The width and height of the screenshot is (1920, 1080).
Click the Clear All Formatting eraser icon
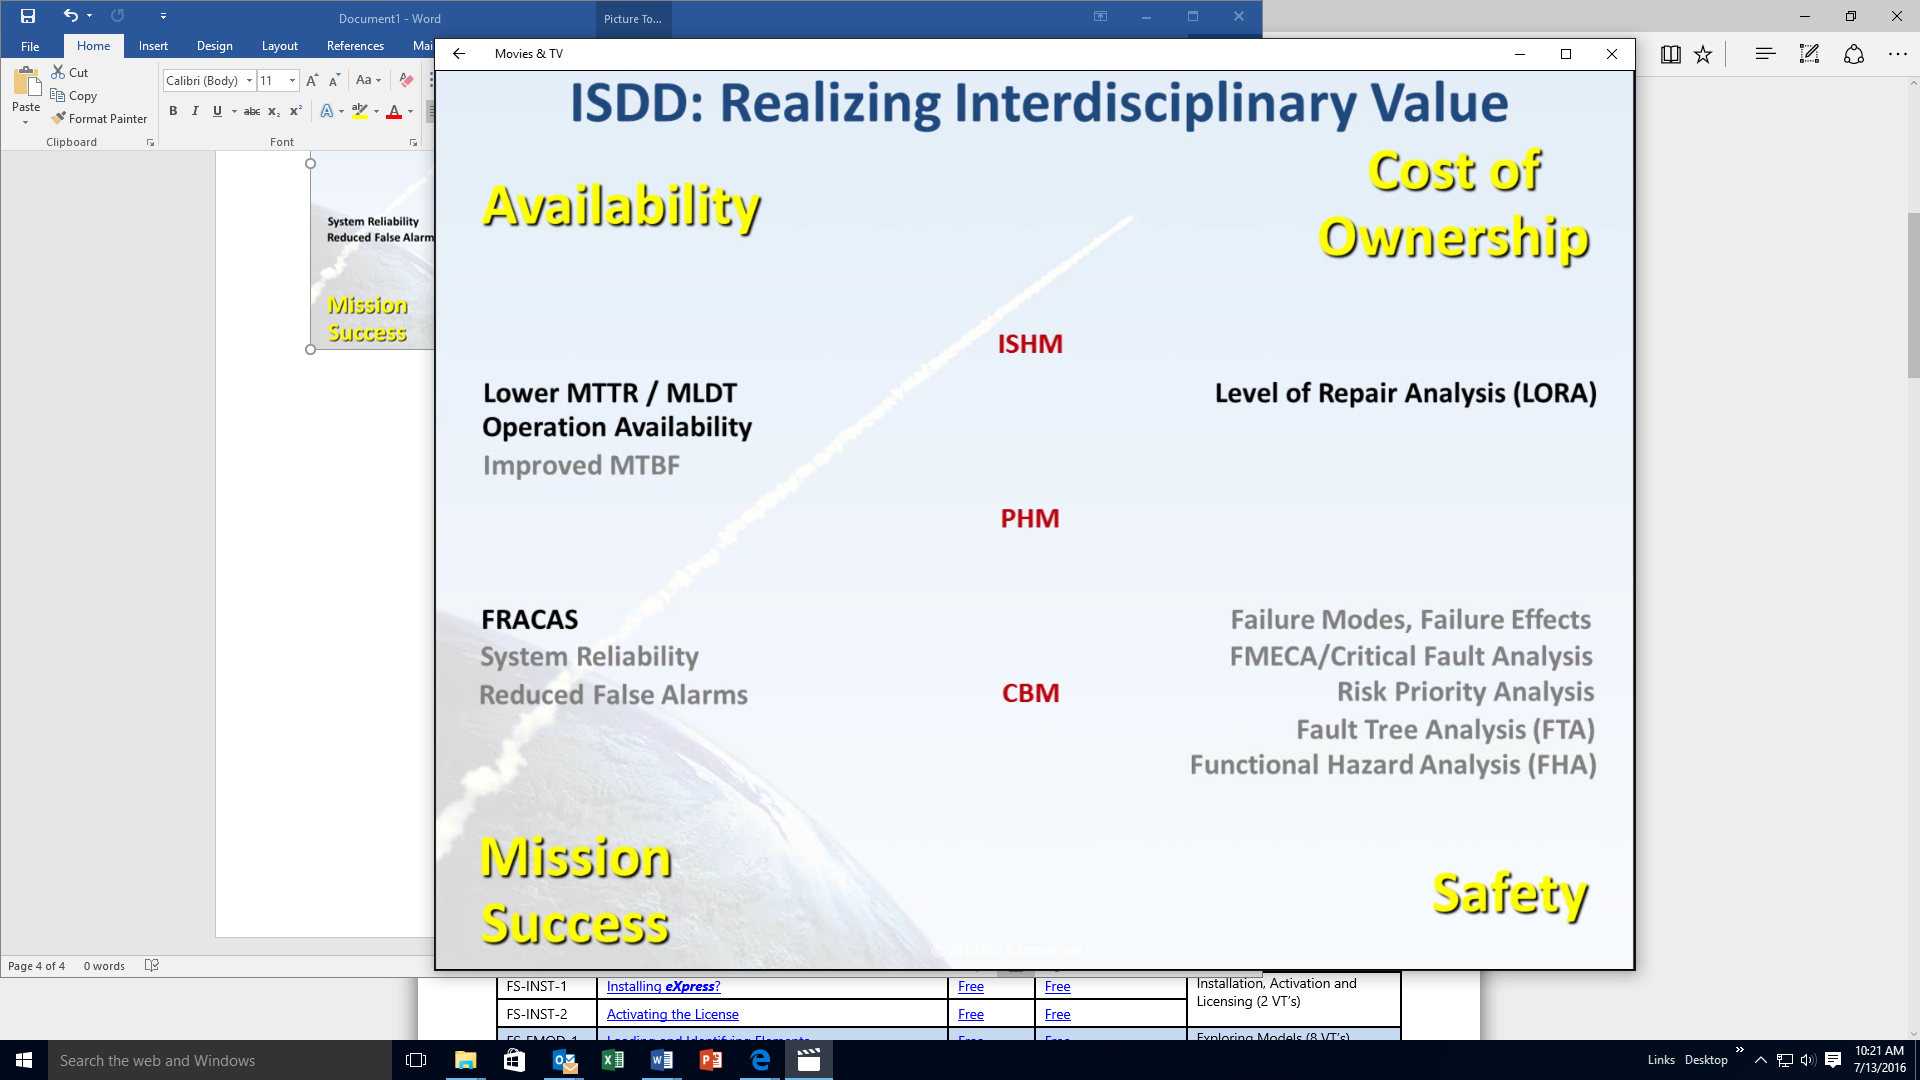(406, 80)
